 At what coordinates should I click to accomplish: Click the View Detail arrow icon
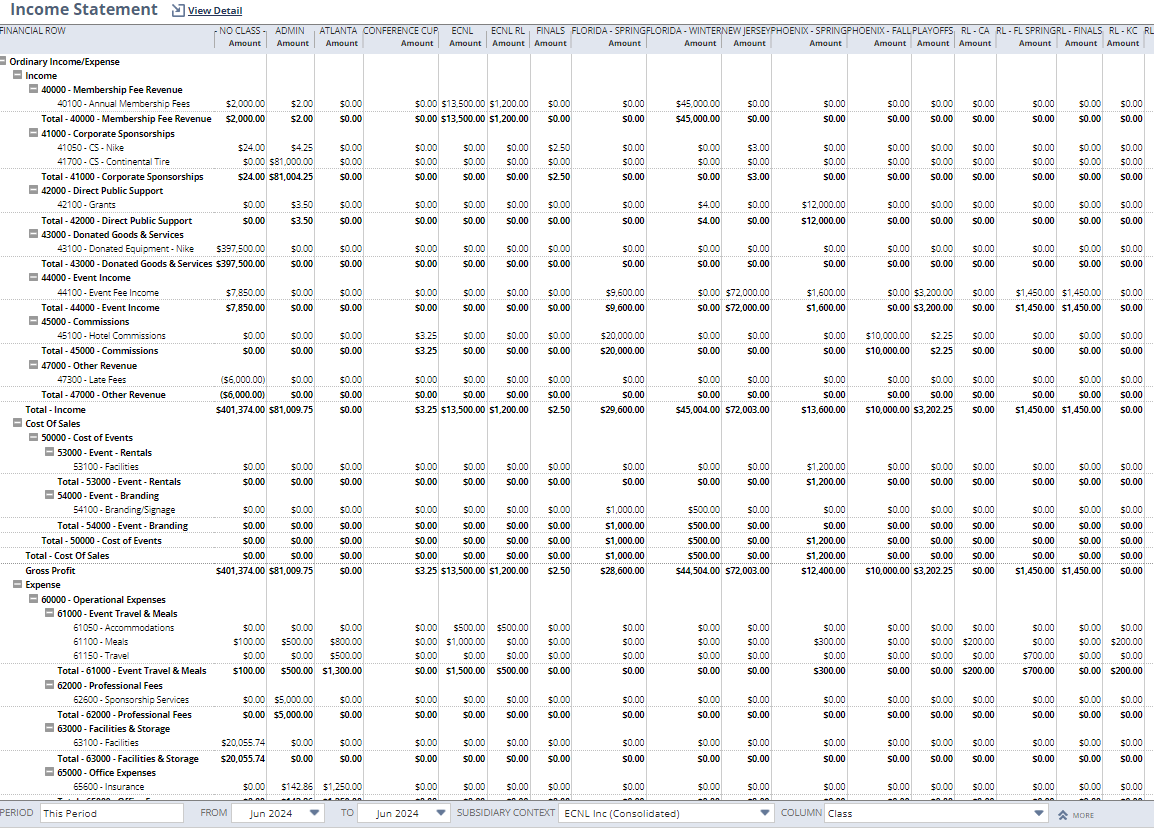(178, 11)
